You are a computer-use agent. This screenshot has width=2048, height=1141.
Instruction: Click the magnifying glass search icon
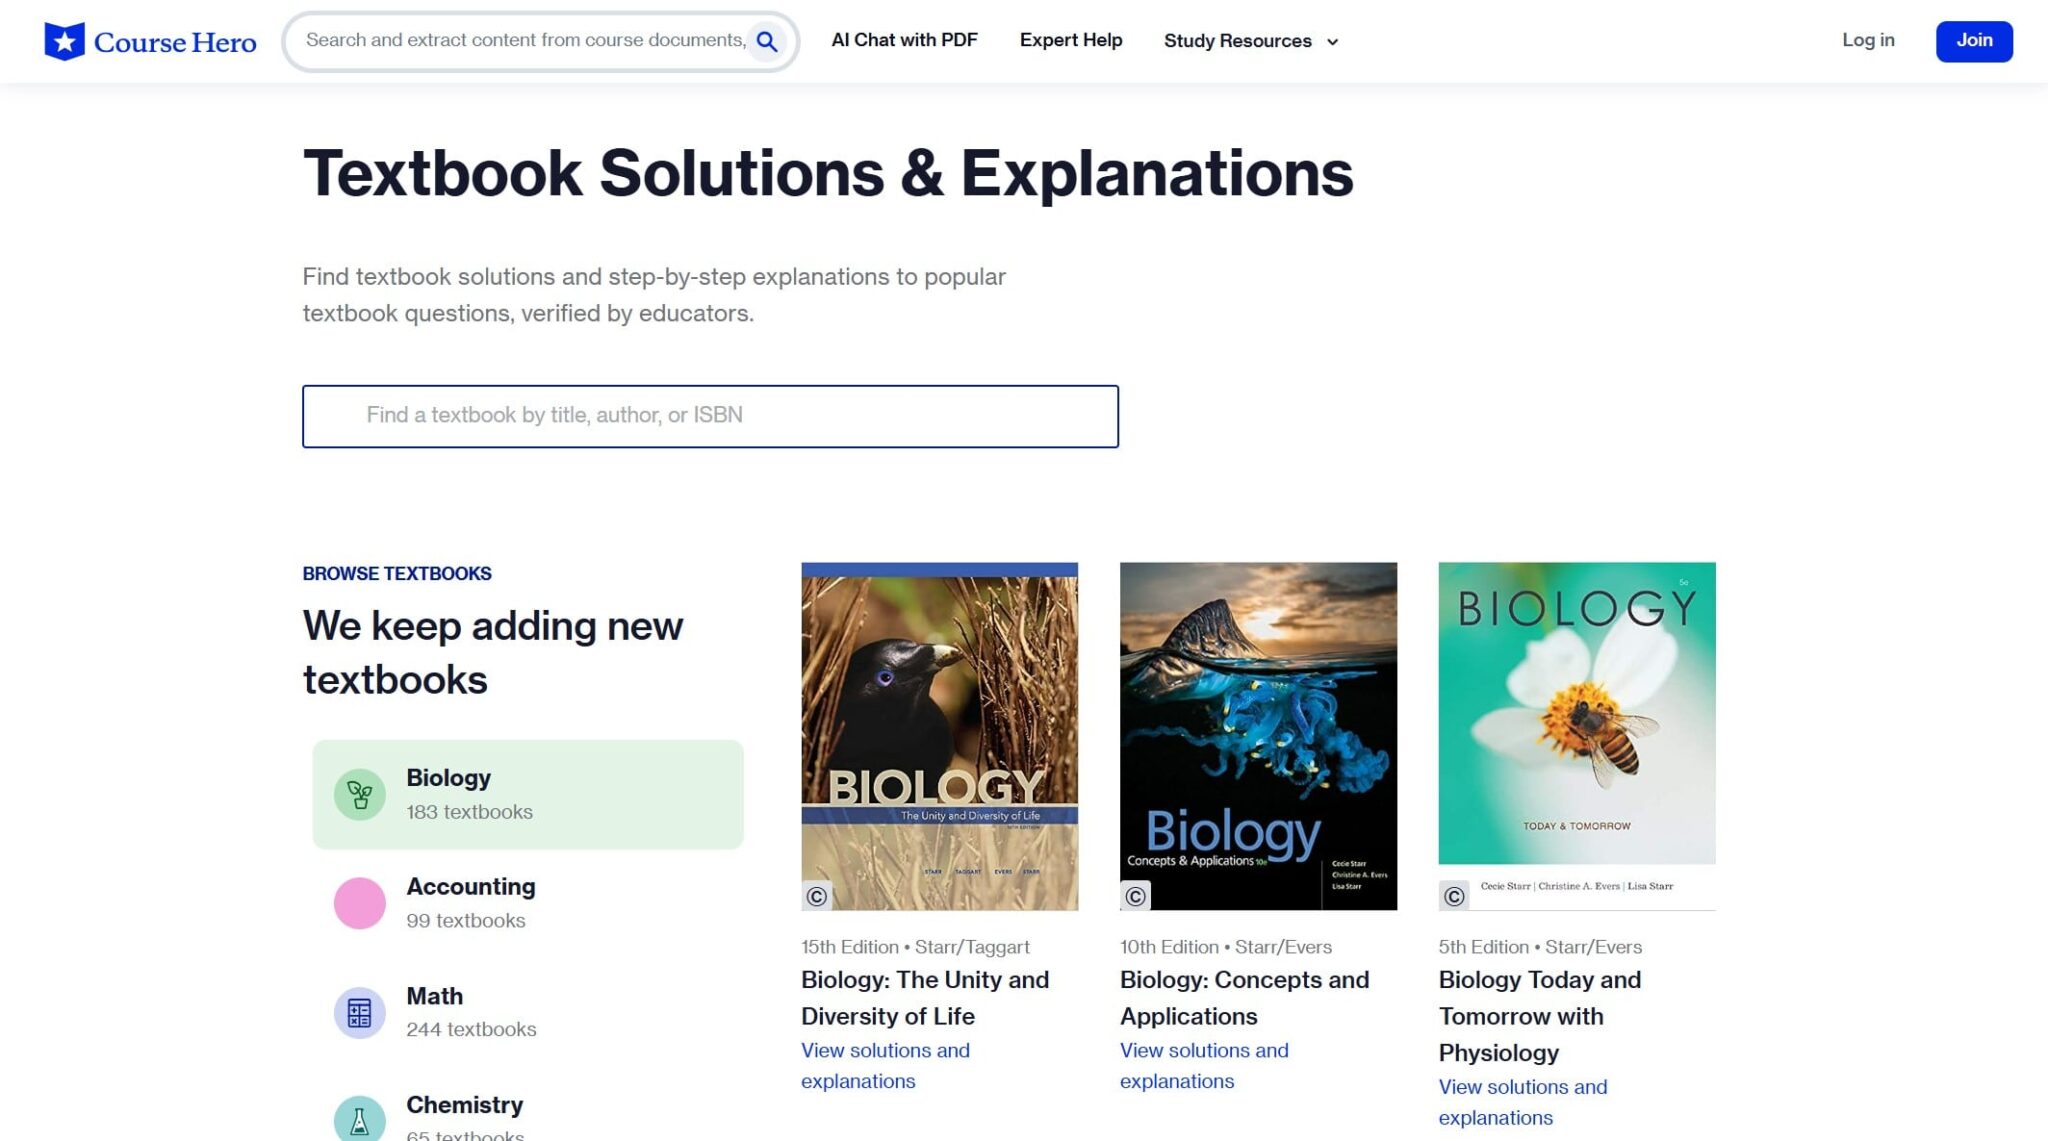click(767, 41)
